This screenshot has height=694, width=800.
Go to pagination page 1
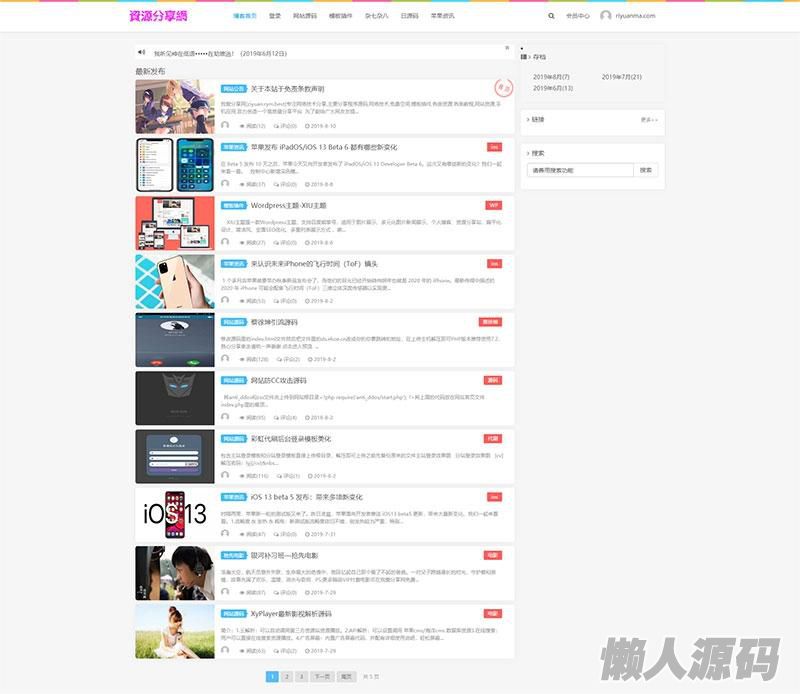coord(272,676)
